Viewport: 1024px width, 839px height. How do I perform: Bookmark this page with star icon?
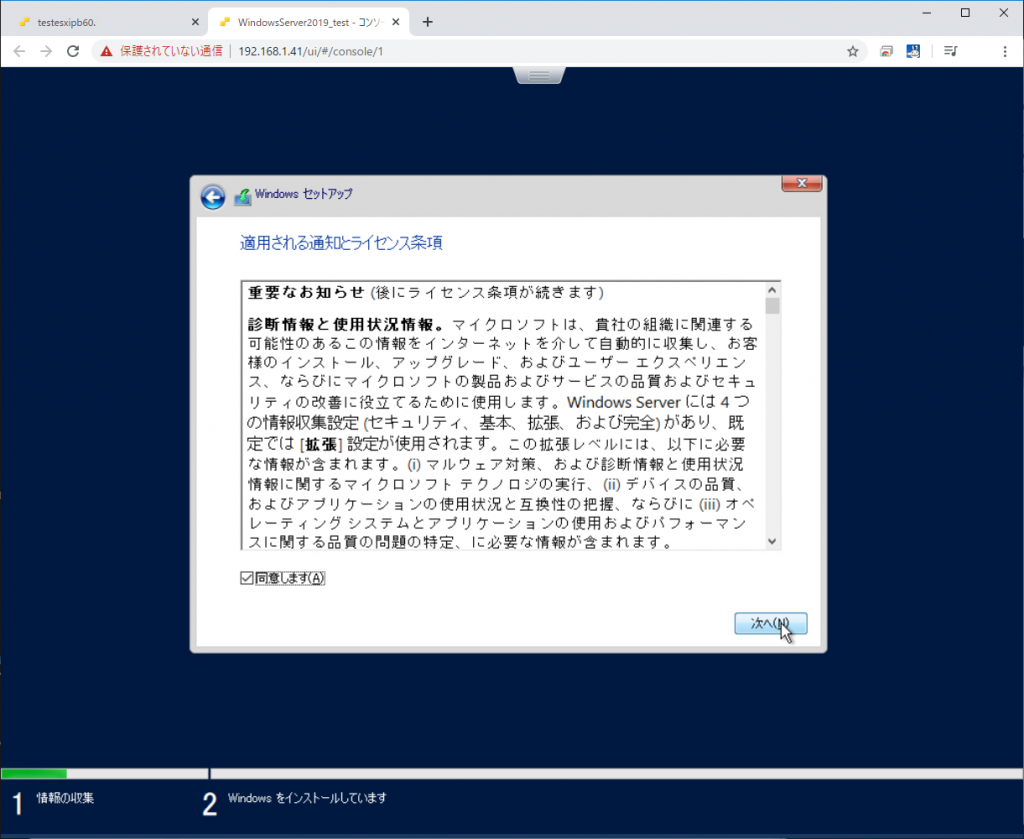pyautogui.click(x=853, y=51)
